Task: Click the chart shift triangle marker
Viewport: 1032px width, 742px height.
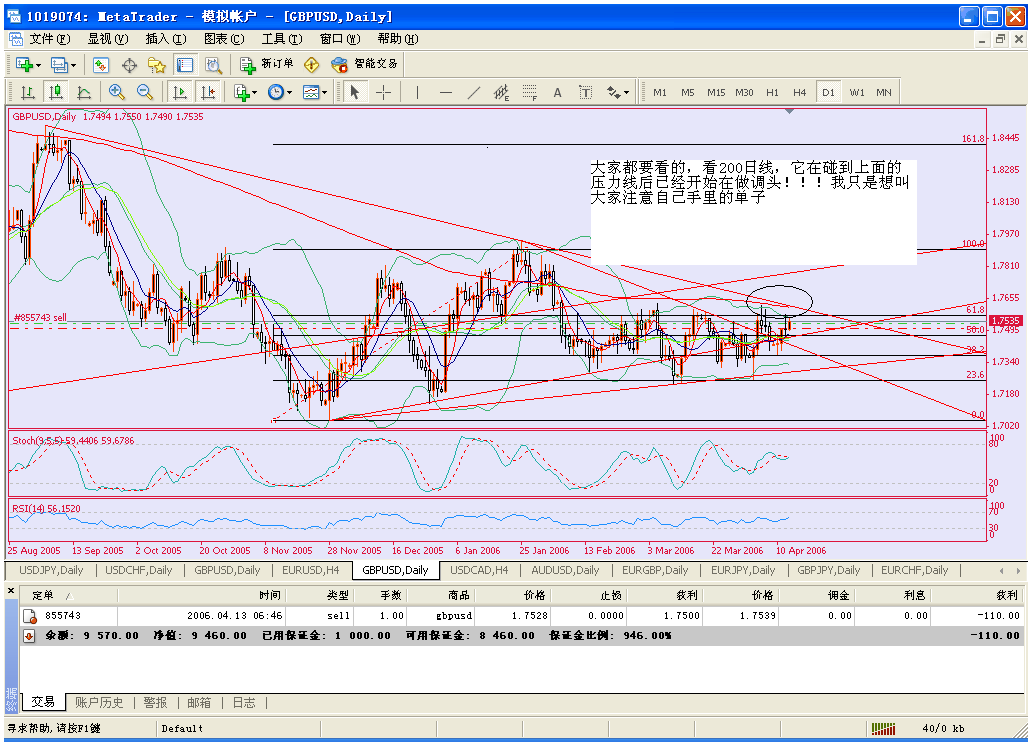Action: point(789,111)
